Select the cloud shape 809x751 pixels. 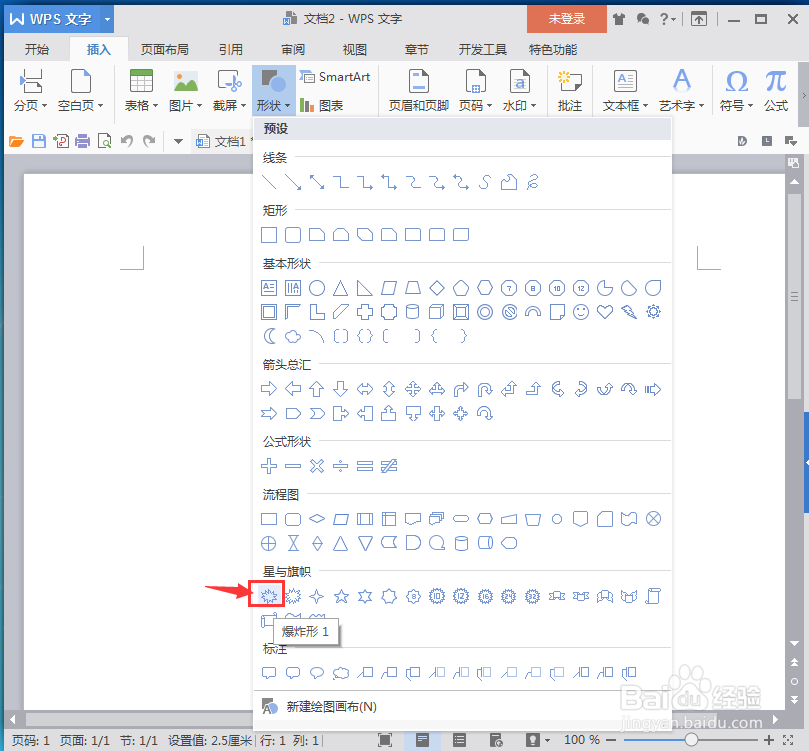coord(293,336)
